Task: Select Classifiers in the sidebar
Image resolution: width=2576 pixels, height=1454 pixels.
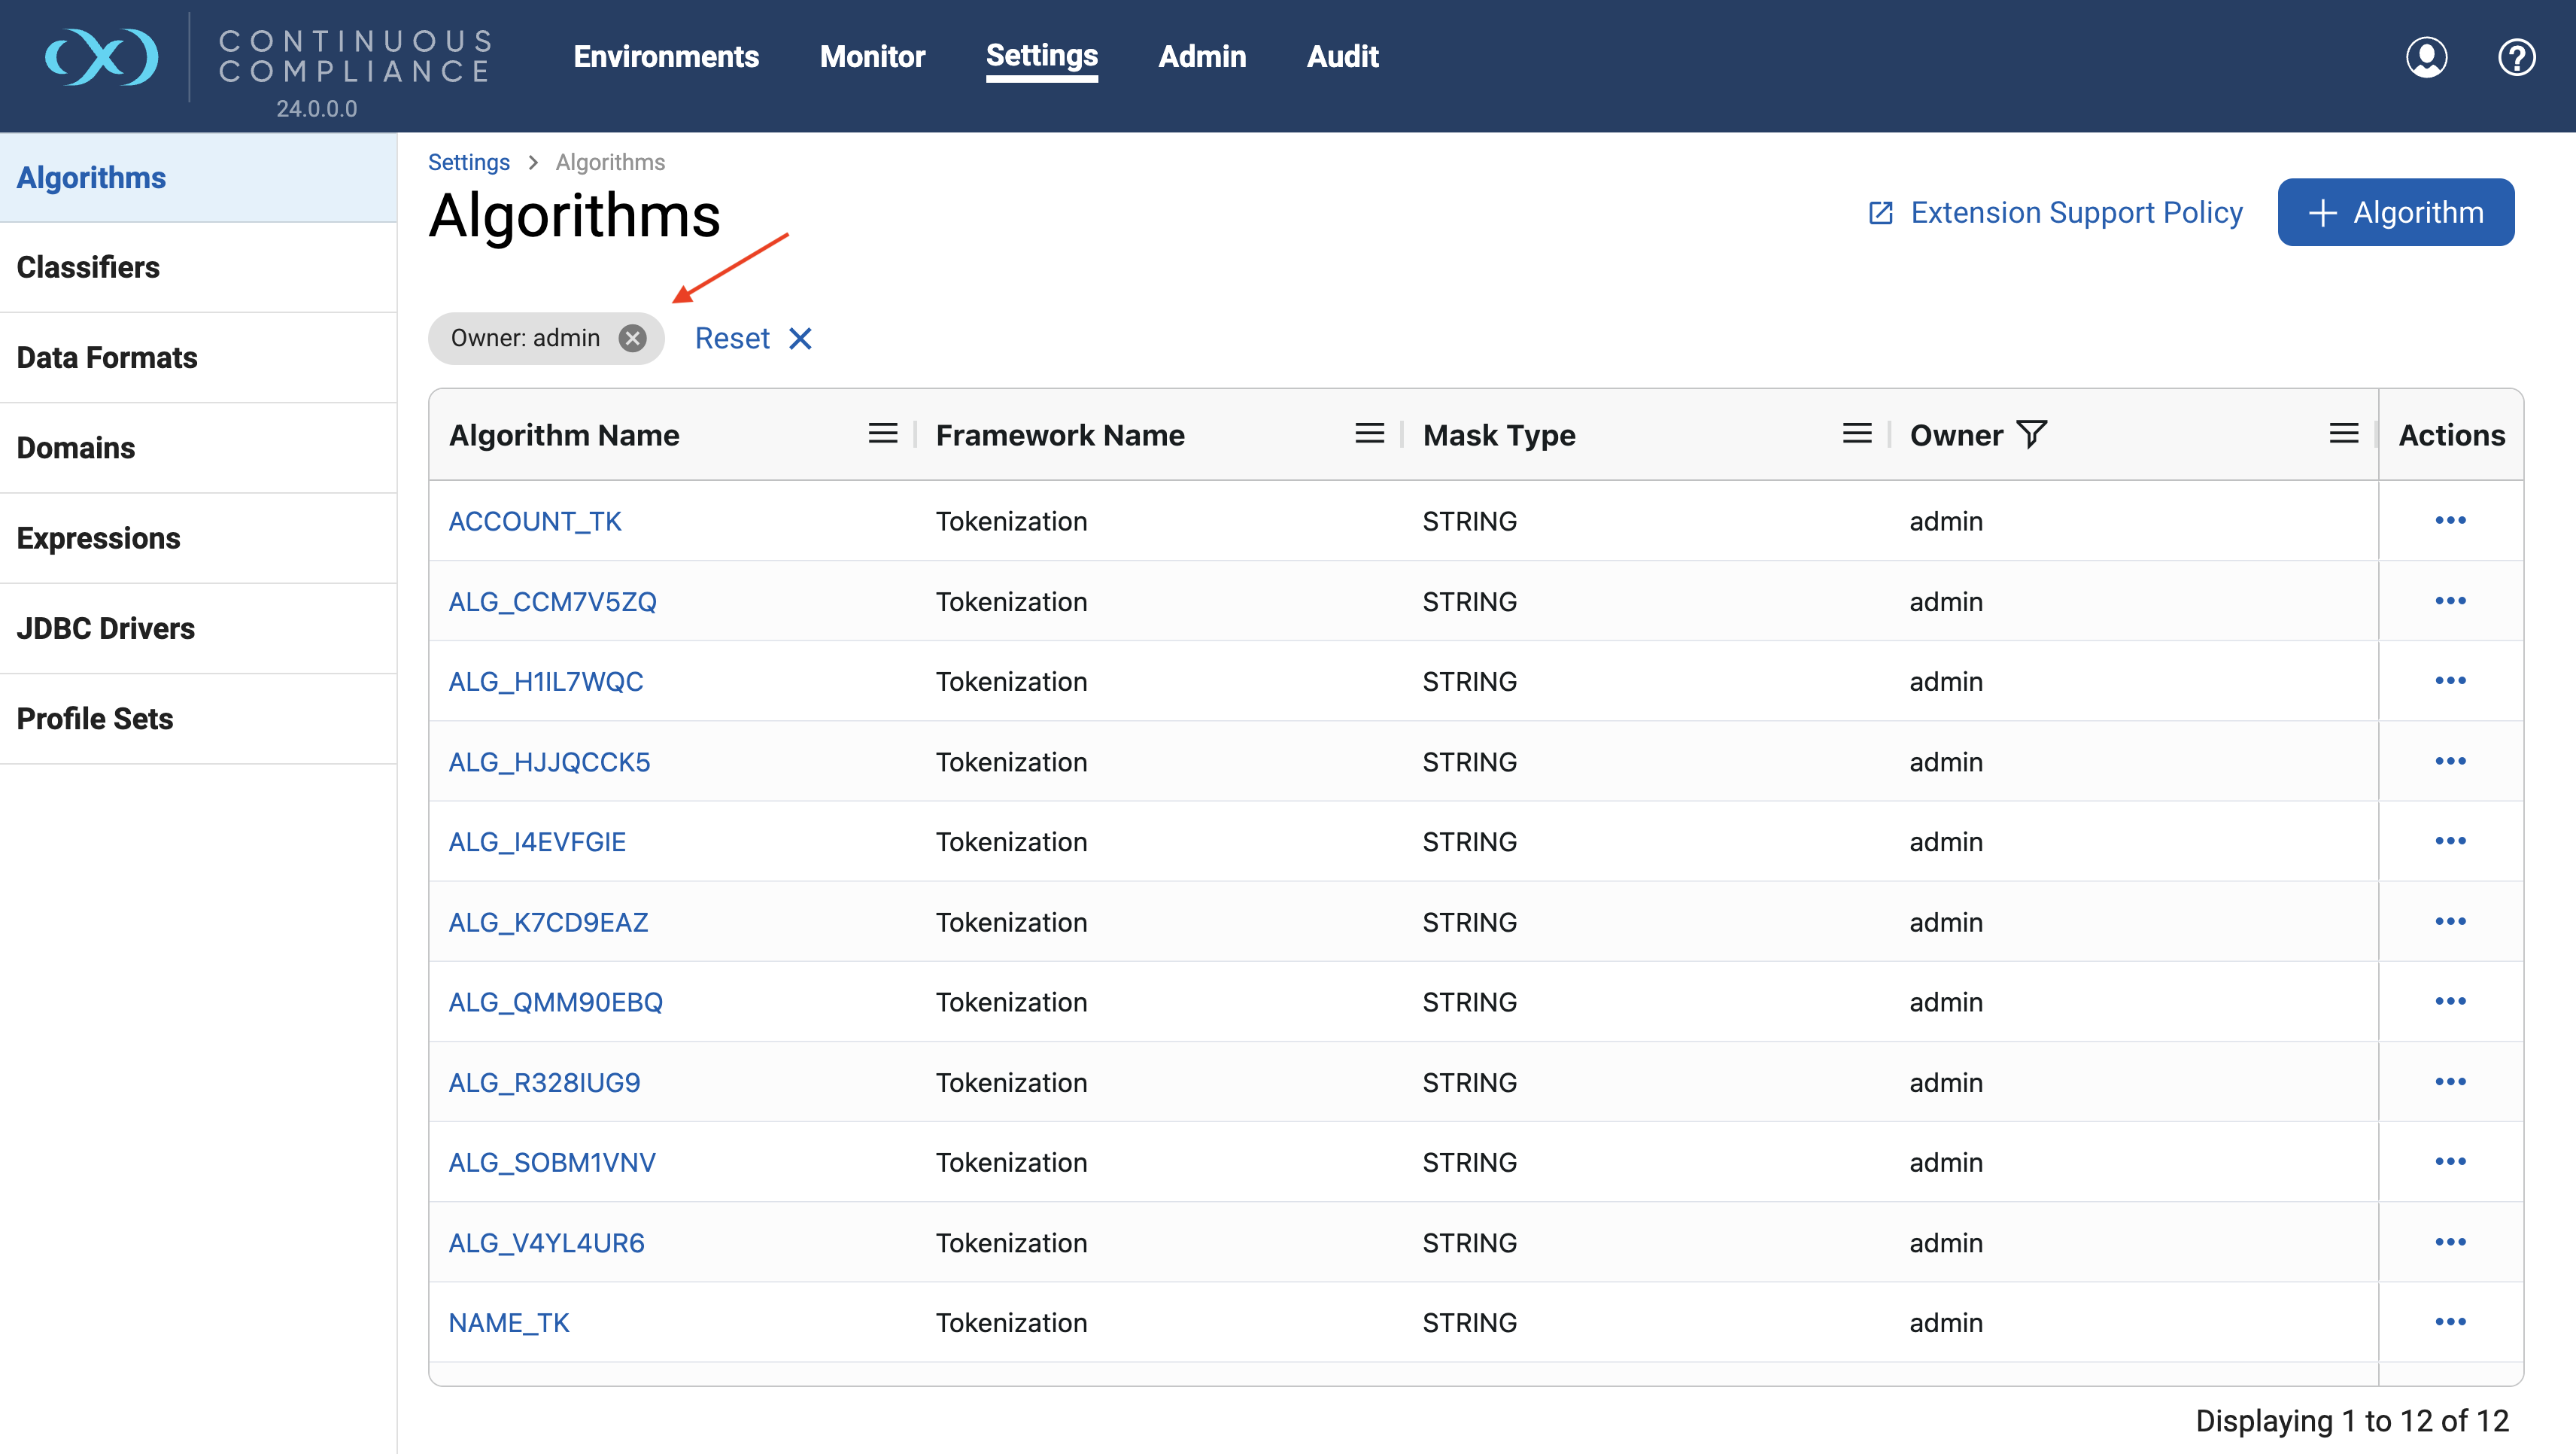Action: [88, 267]
